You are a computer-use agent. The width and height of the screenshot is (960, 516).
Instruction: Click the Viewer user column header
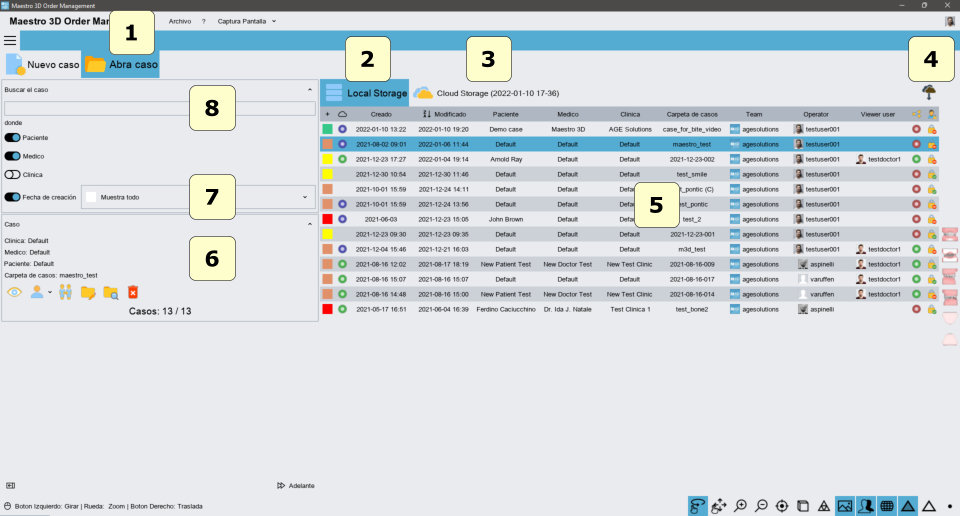(878, 114)
